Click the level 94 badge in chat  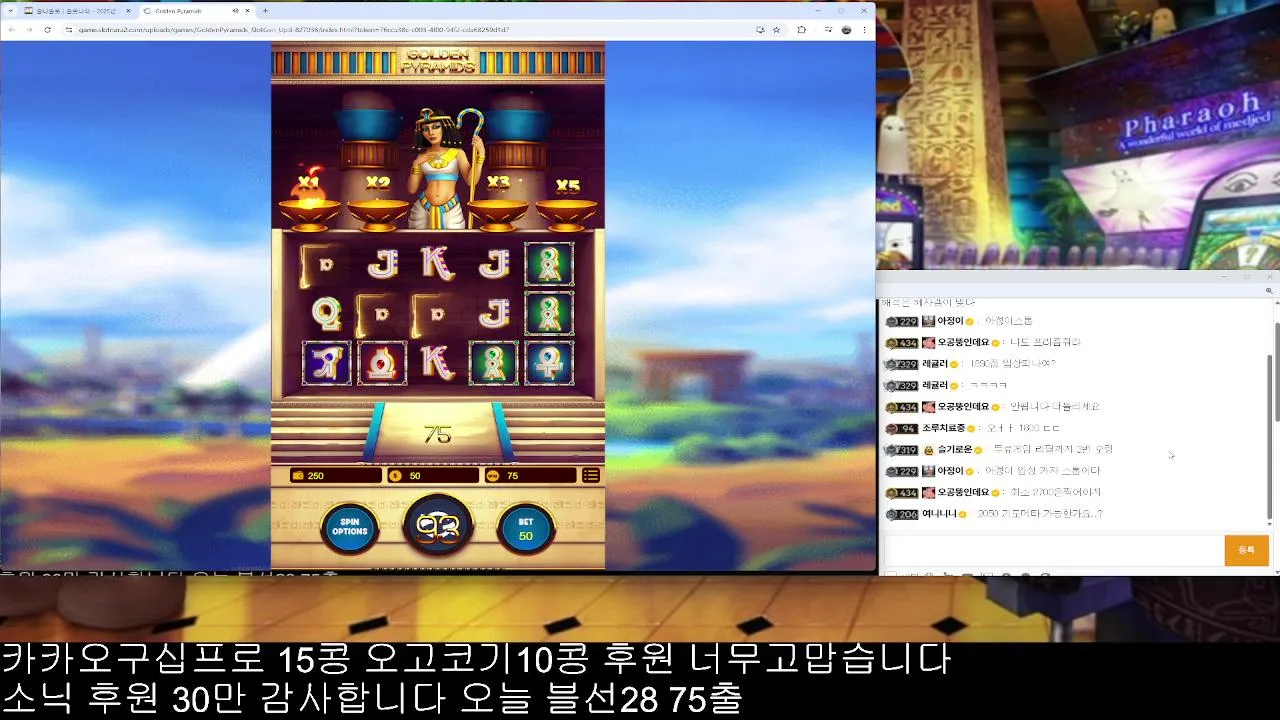[902, 428]
